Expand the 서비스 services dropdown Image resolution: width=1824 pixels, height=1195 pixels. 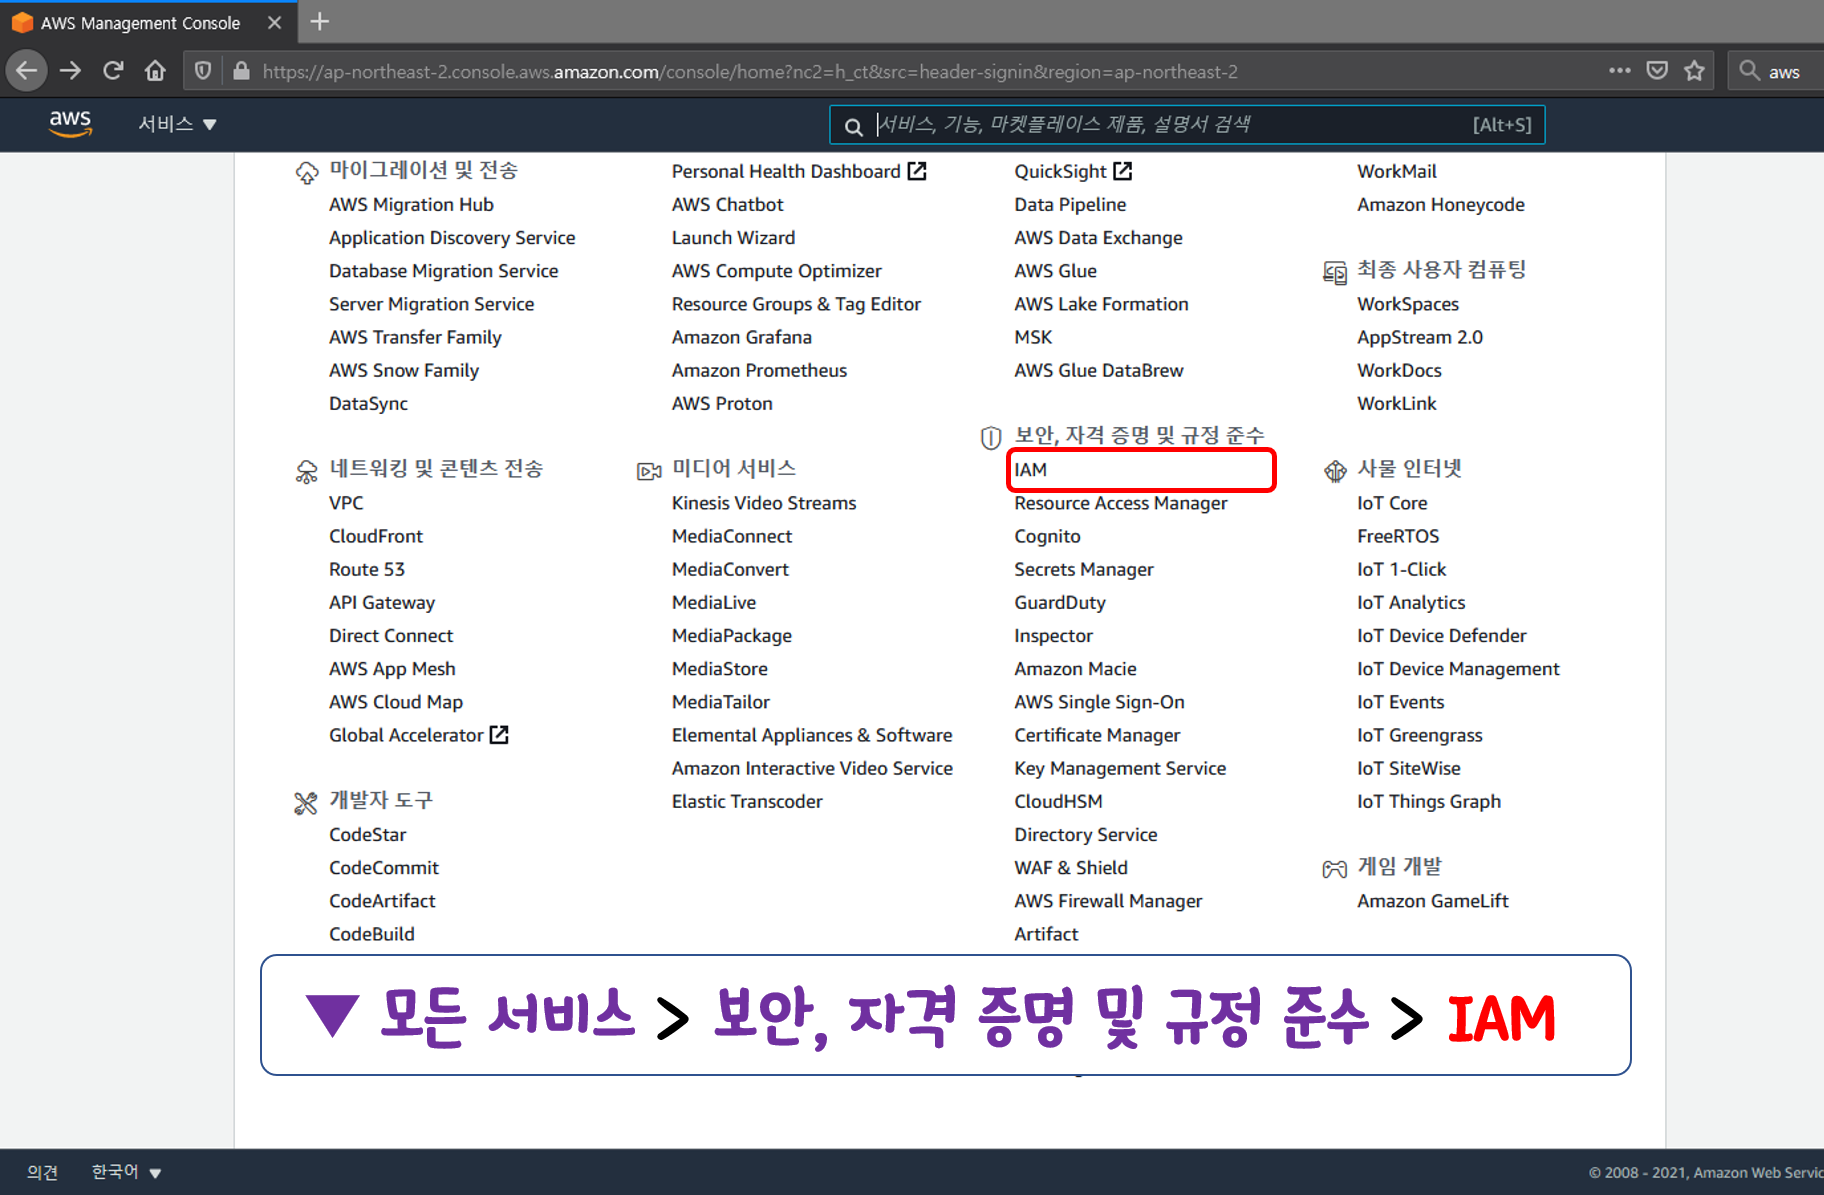tap(177, 124)
